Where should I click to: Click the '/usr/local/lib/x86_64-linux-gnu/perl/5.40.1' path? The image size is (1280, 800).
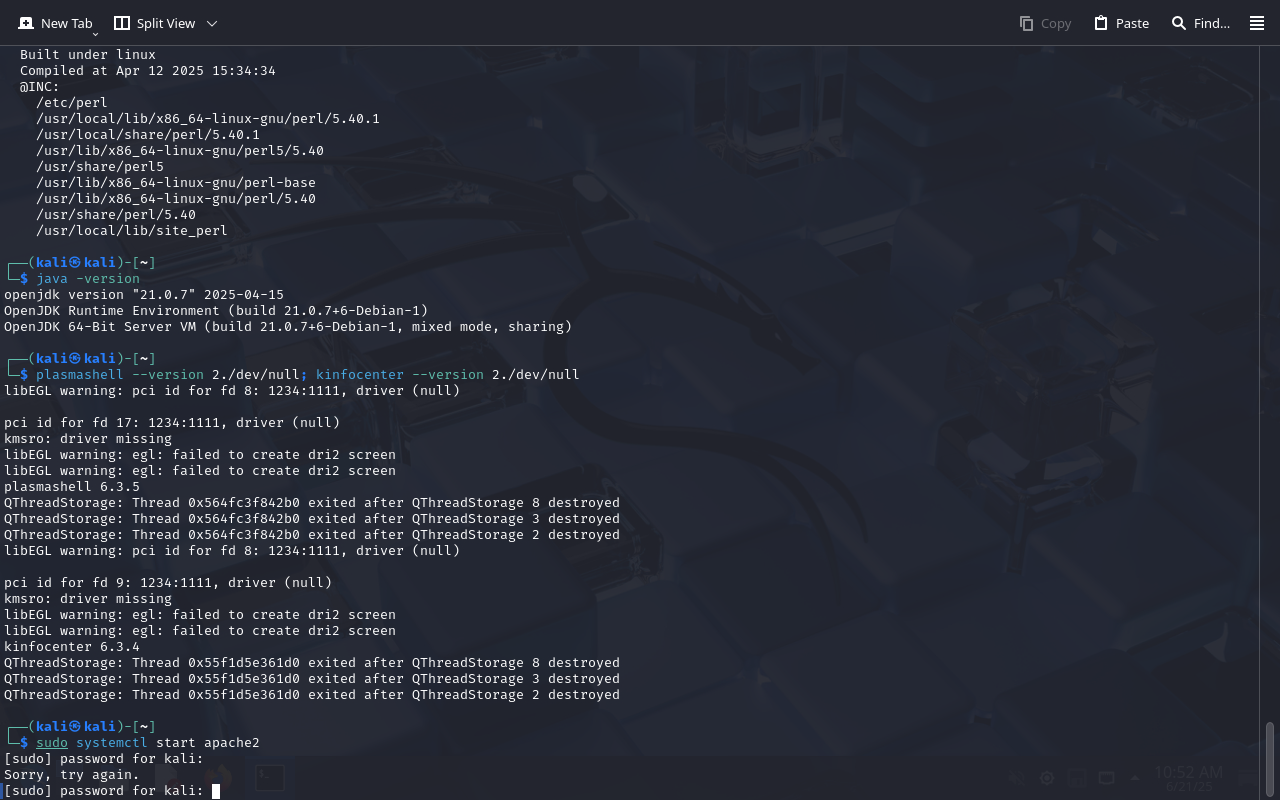pos(208,119)
